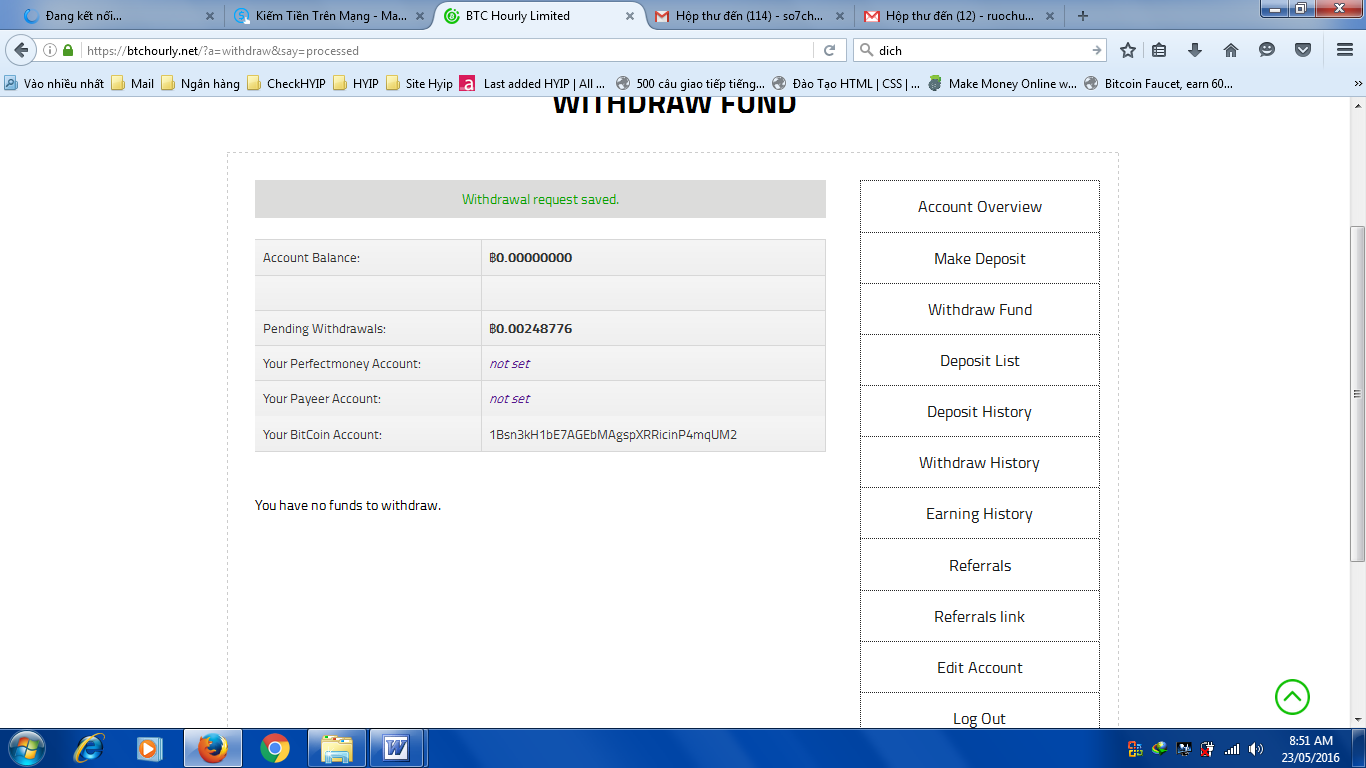
Task: Click the Microsoft Office tray icon
Action: (x=1135, y=748)
